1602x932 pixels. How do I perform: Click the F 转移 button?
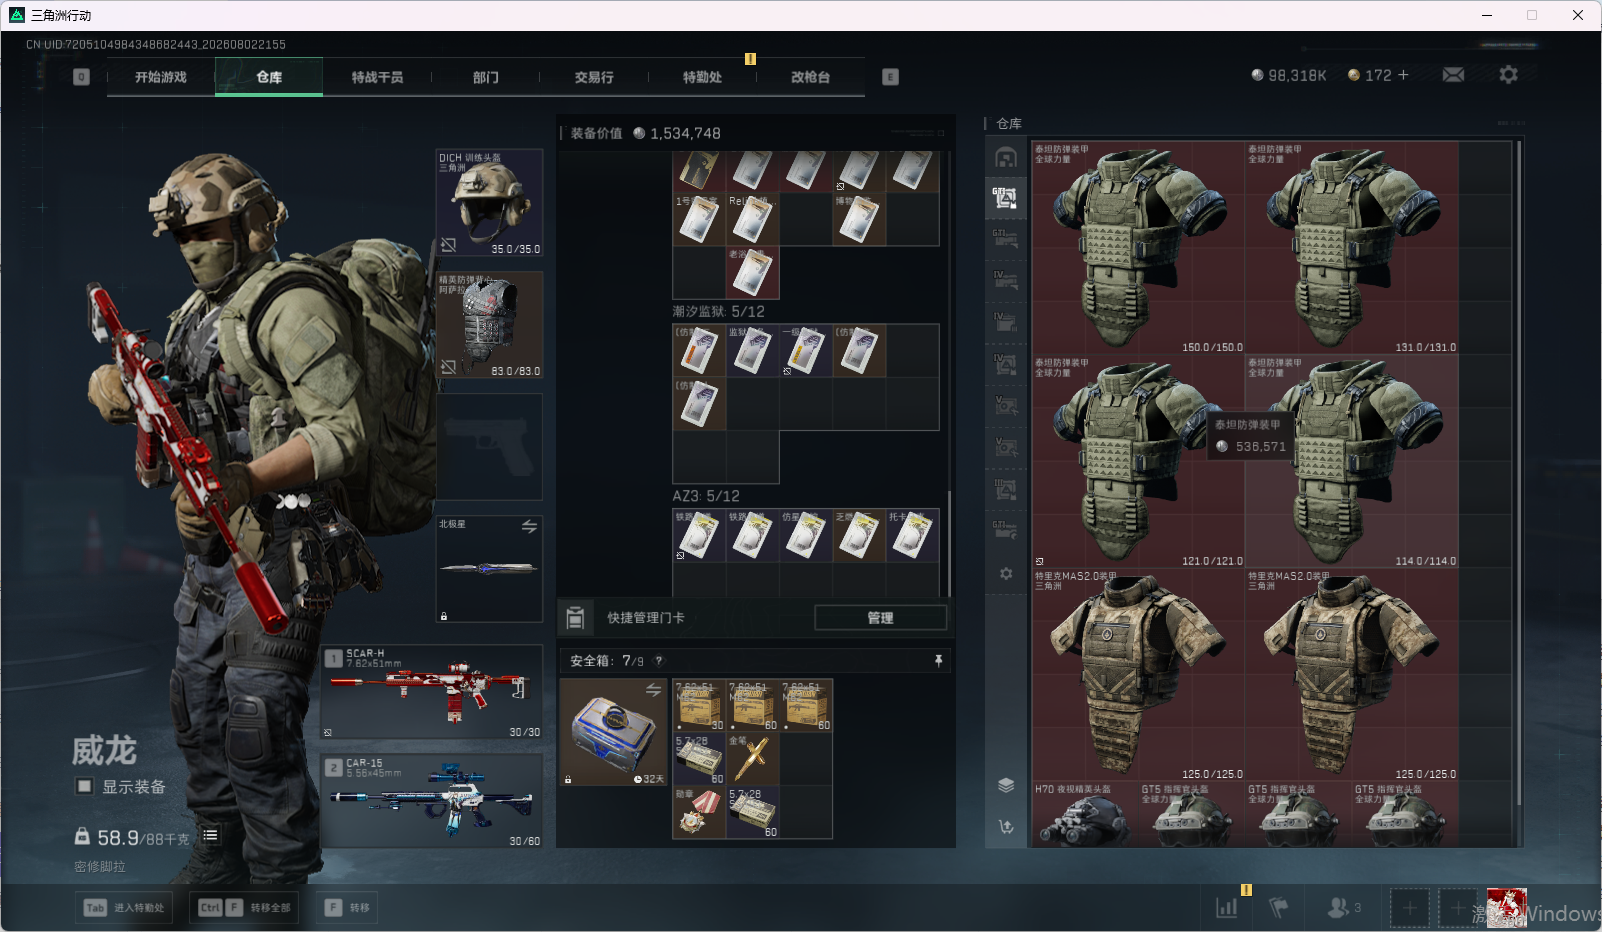pyautogui.click(x=347, y=908)
